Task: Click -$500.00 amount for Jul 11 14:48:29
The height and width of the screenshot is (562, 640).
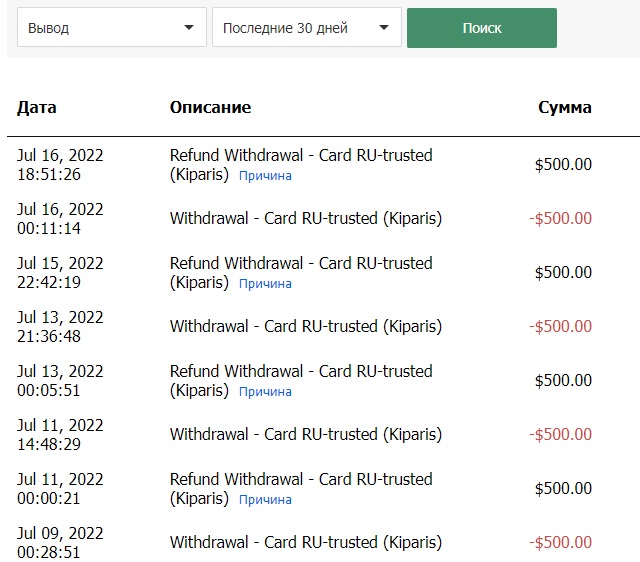Action: point(560,434)
